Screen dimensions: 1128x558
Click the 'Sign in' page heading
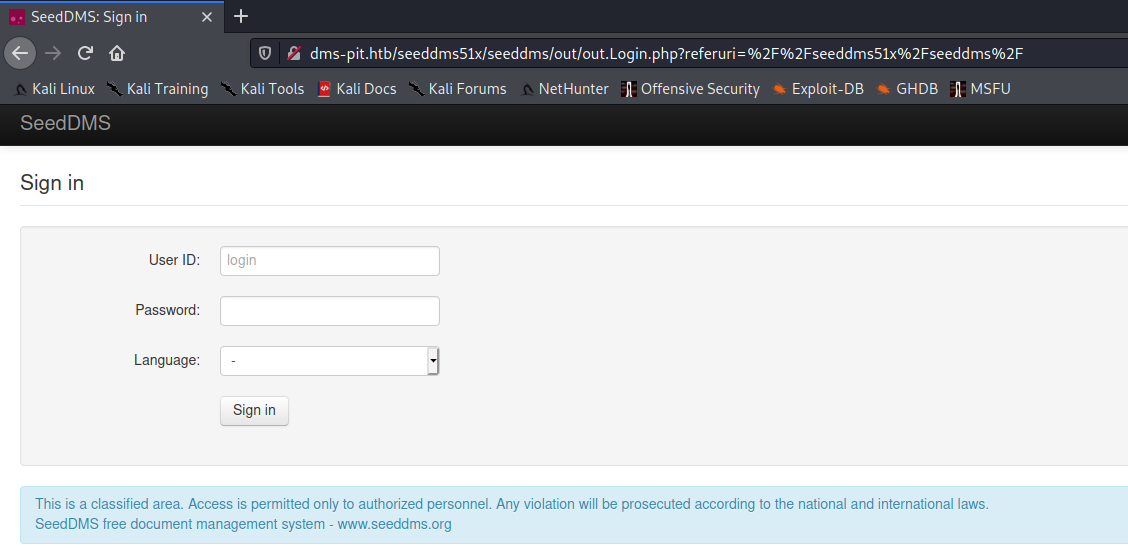tap(52, 183)
